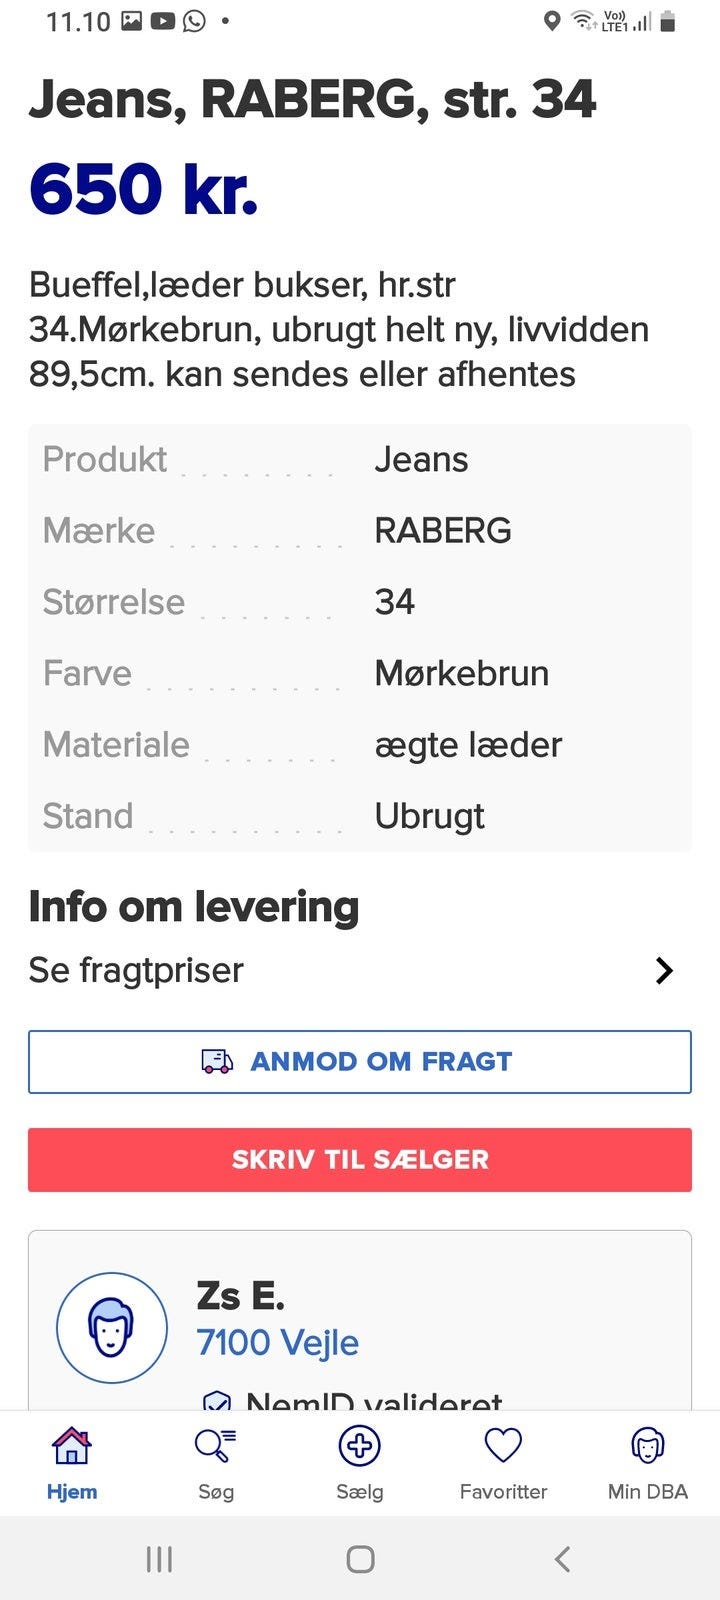Open the Søg magnifier icon
This screenshot has width=720, height=1600.
tap(215, 1446)
